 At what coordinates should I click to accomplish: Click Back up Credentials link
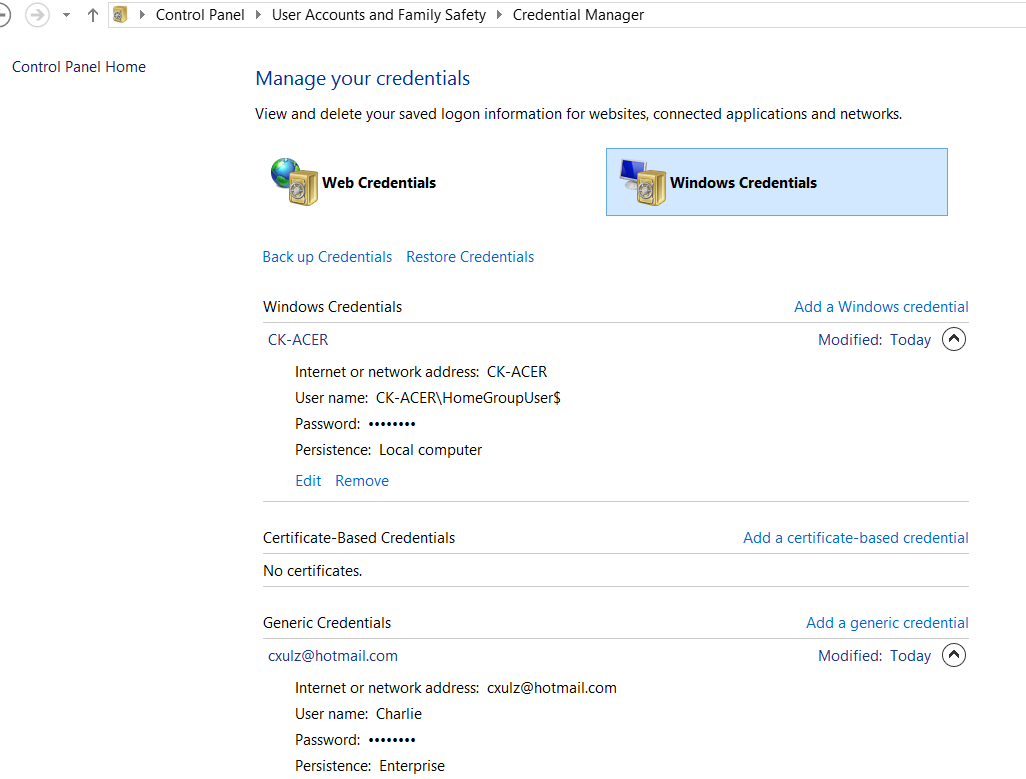click(327, 257)
